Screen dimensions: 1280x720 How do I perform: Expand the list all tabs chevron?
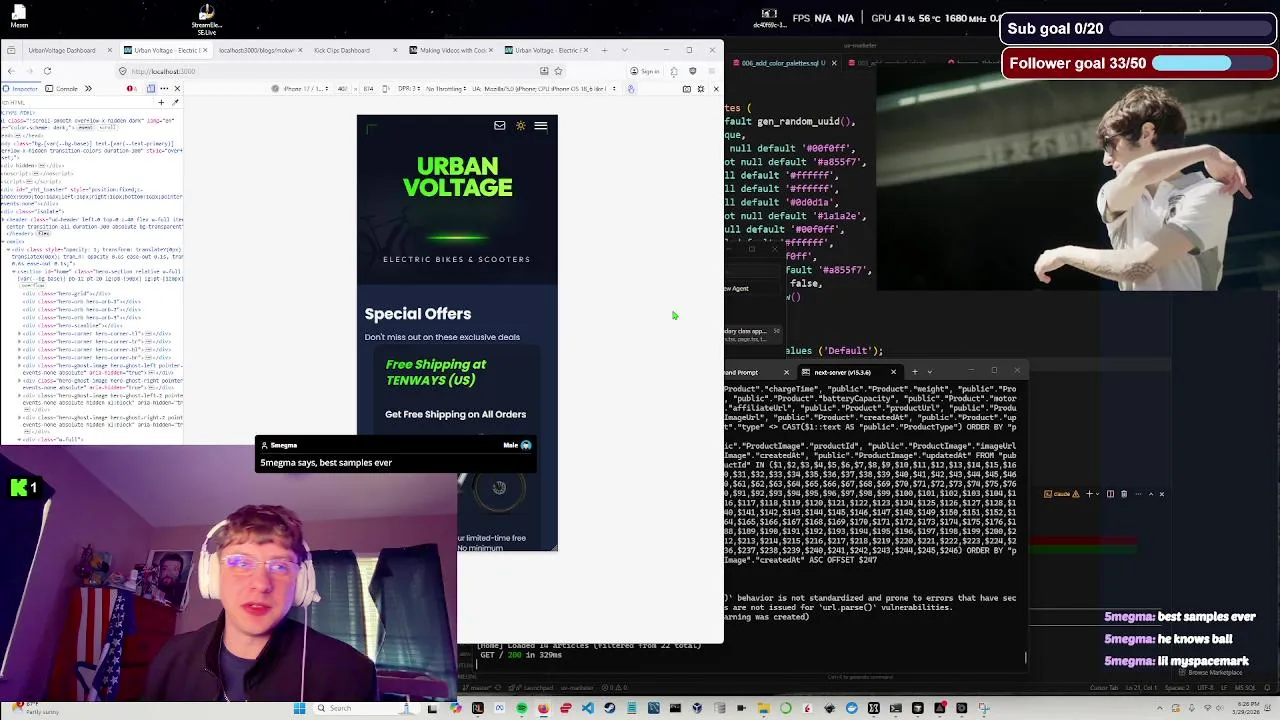pyautogui.click(x=625, y=50)
